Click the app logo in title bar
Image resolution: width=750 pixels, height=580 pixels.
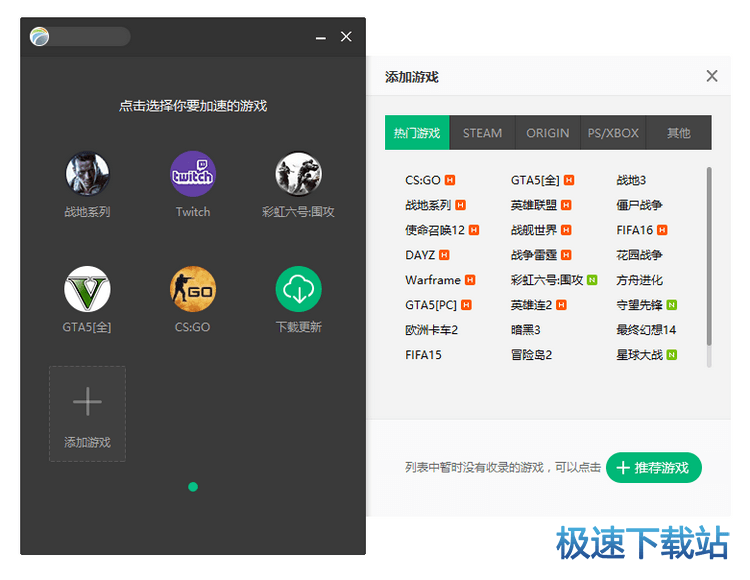click(39, 36)
